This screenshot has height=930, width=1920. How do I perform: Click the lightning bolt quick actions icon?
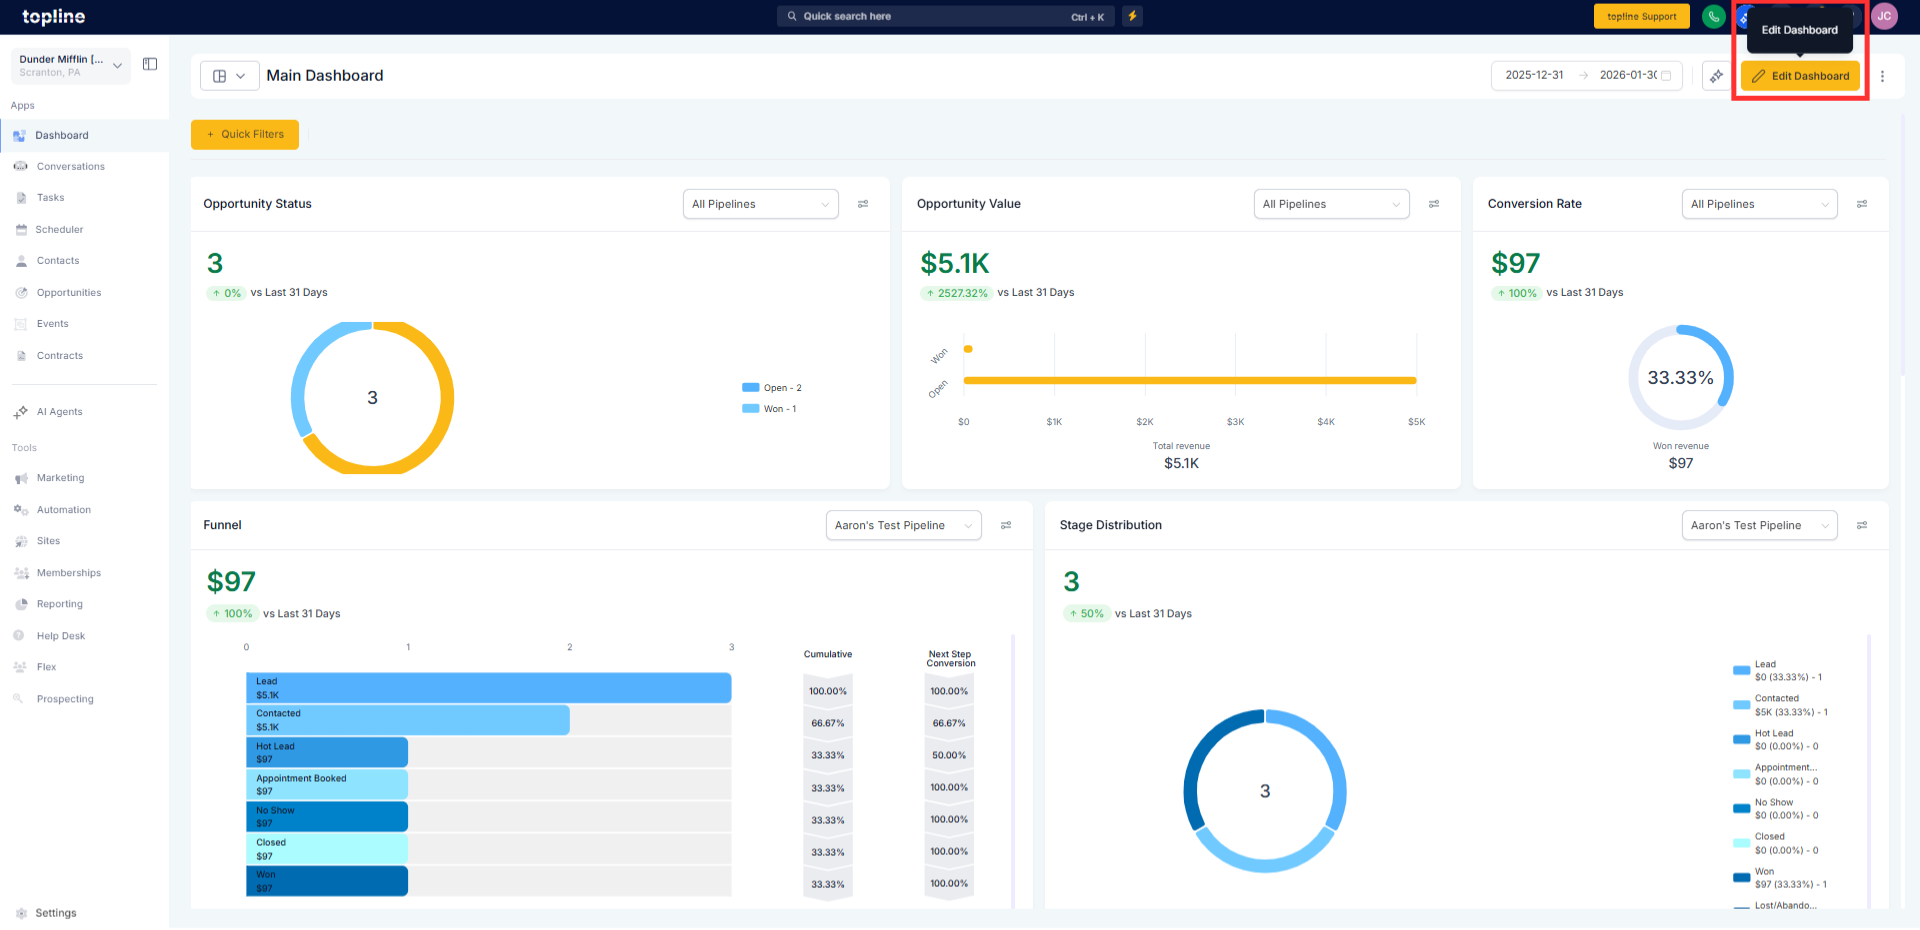(x=1132, y=16)
